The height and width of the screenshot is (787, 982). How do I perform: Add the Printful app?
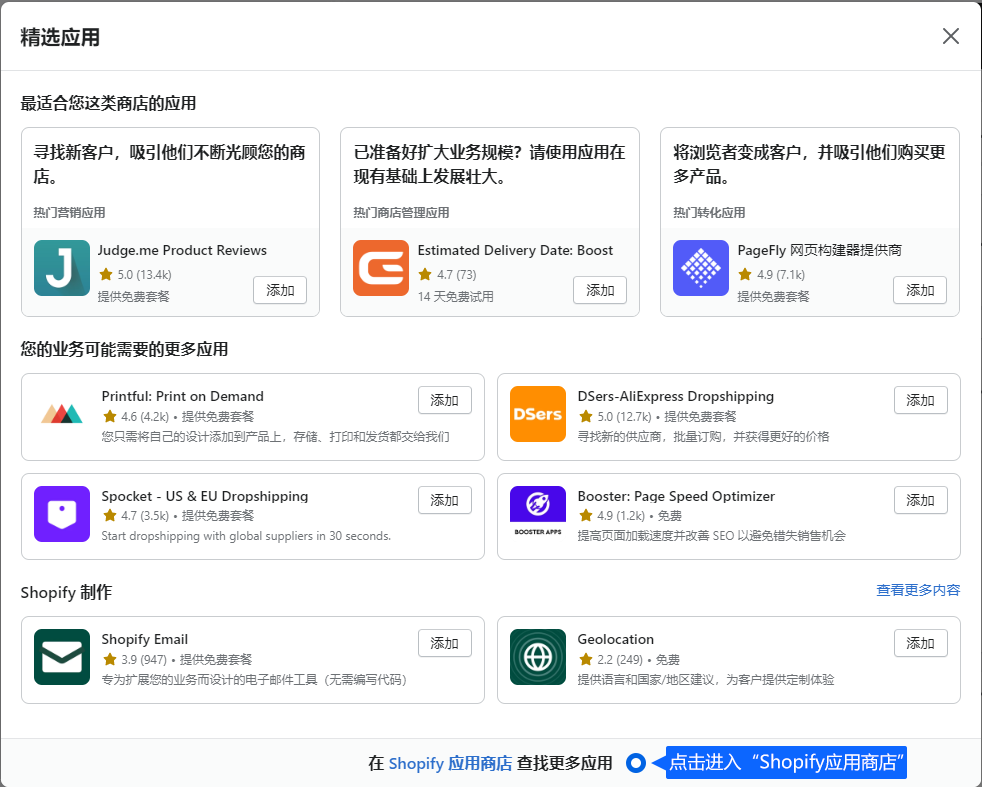[444, 400]
